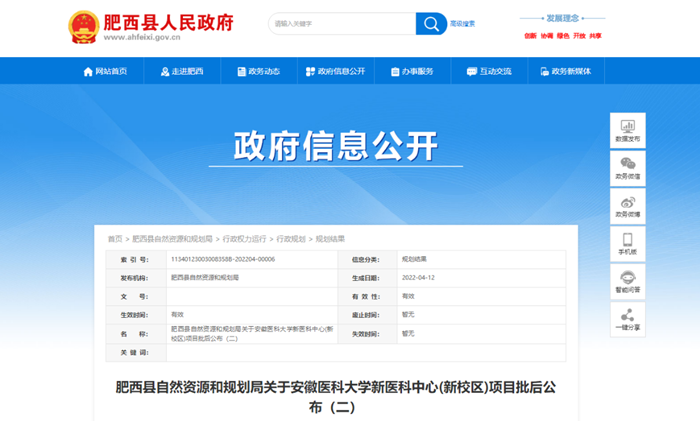Image resolution: width=700 pixels, height=421 pixels.
Task: Open the 政务微博 Weibo icon
Action: 627,205
